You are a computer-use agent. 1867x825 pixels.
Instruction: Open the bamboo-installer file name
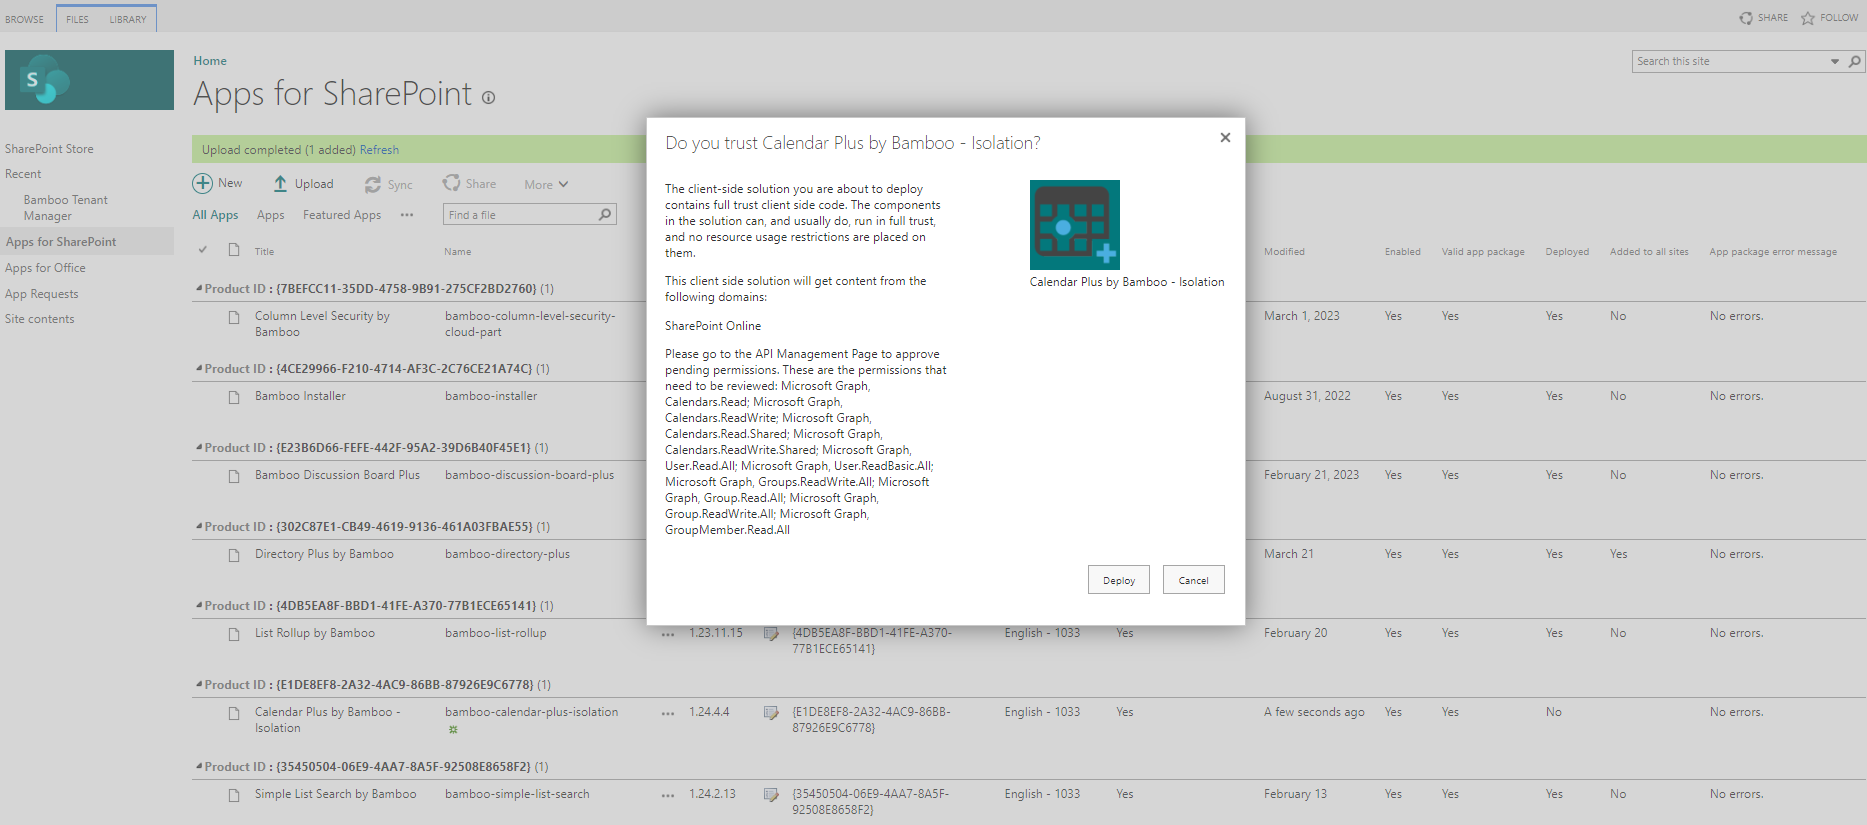(x=491, y=396)
